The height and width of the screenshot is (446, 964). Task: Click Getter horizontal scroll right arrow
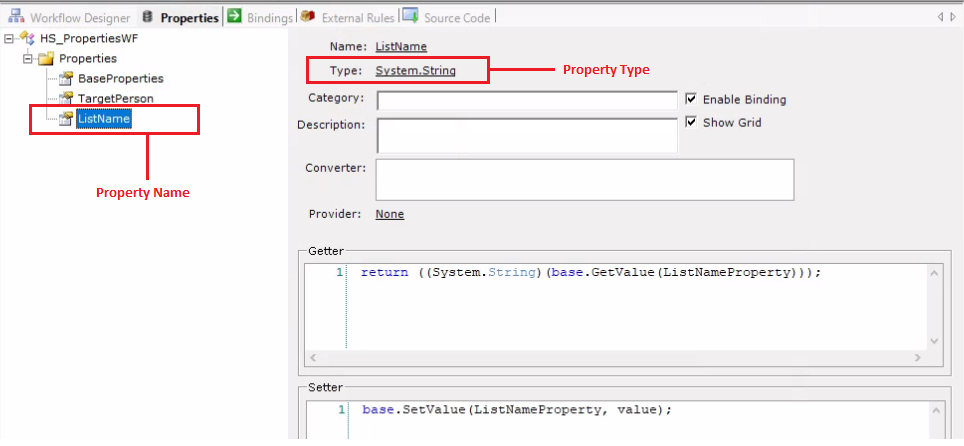click(x=918, y=357)
